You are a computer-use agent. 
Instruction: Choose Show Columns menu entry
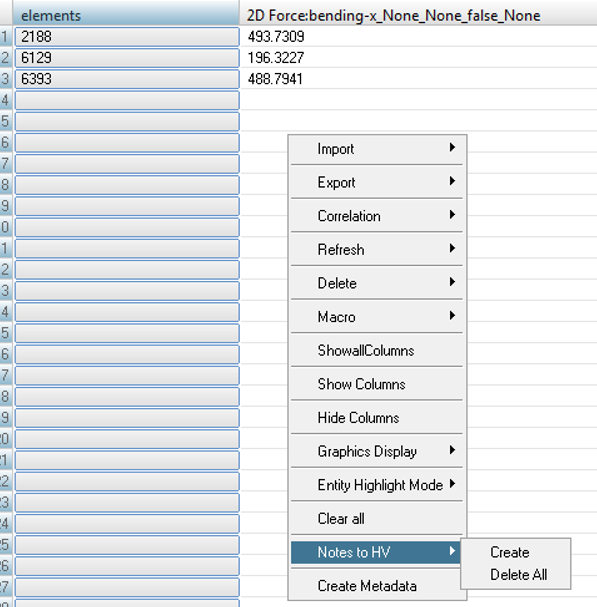pos(377,384)
